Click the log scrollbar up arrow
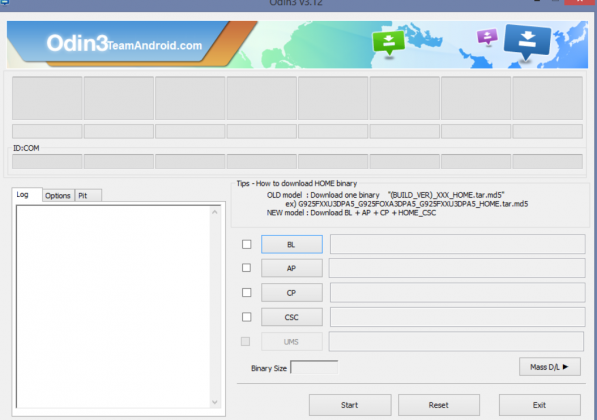The image size is (597, 420). tap(215, 212)
